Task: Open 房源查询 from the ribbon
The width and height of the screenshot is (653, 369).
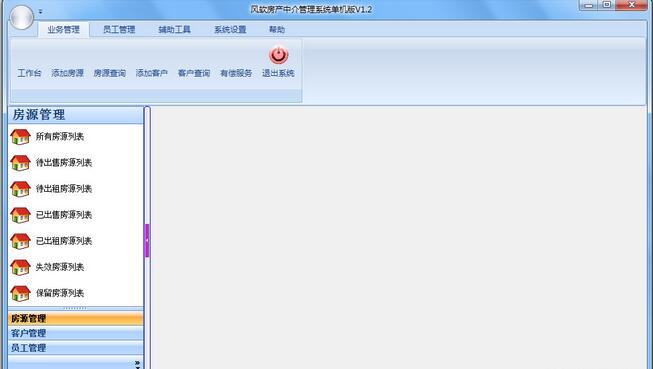Action: click(x=110, y=73)
